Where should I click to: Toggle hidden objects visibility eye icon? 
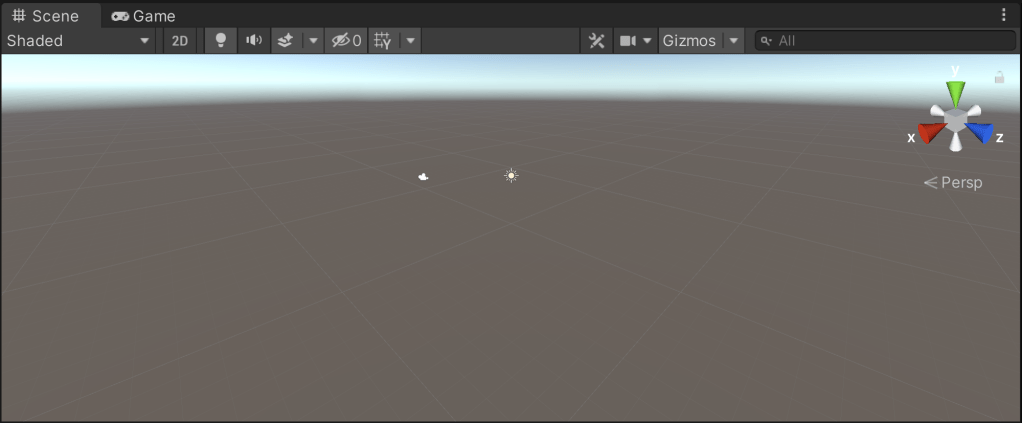point(346,41)
